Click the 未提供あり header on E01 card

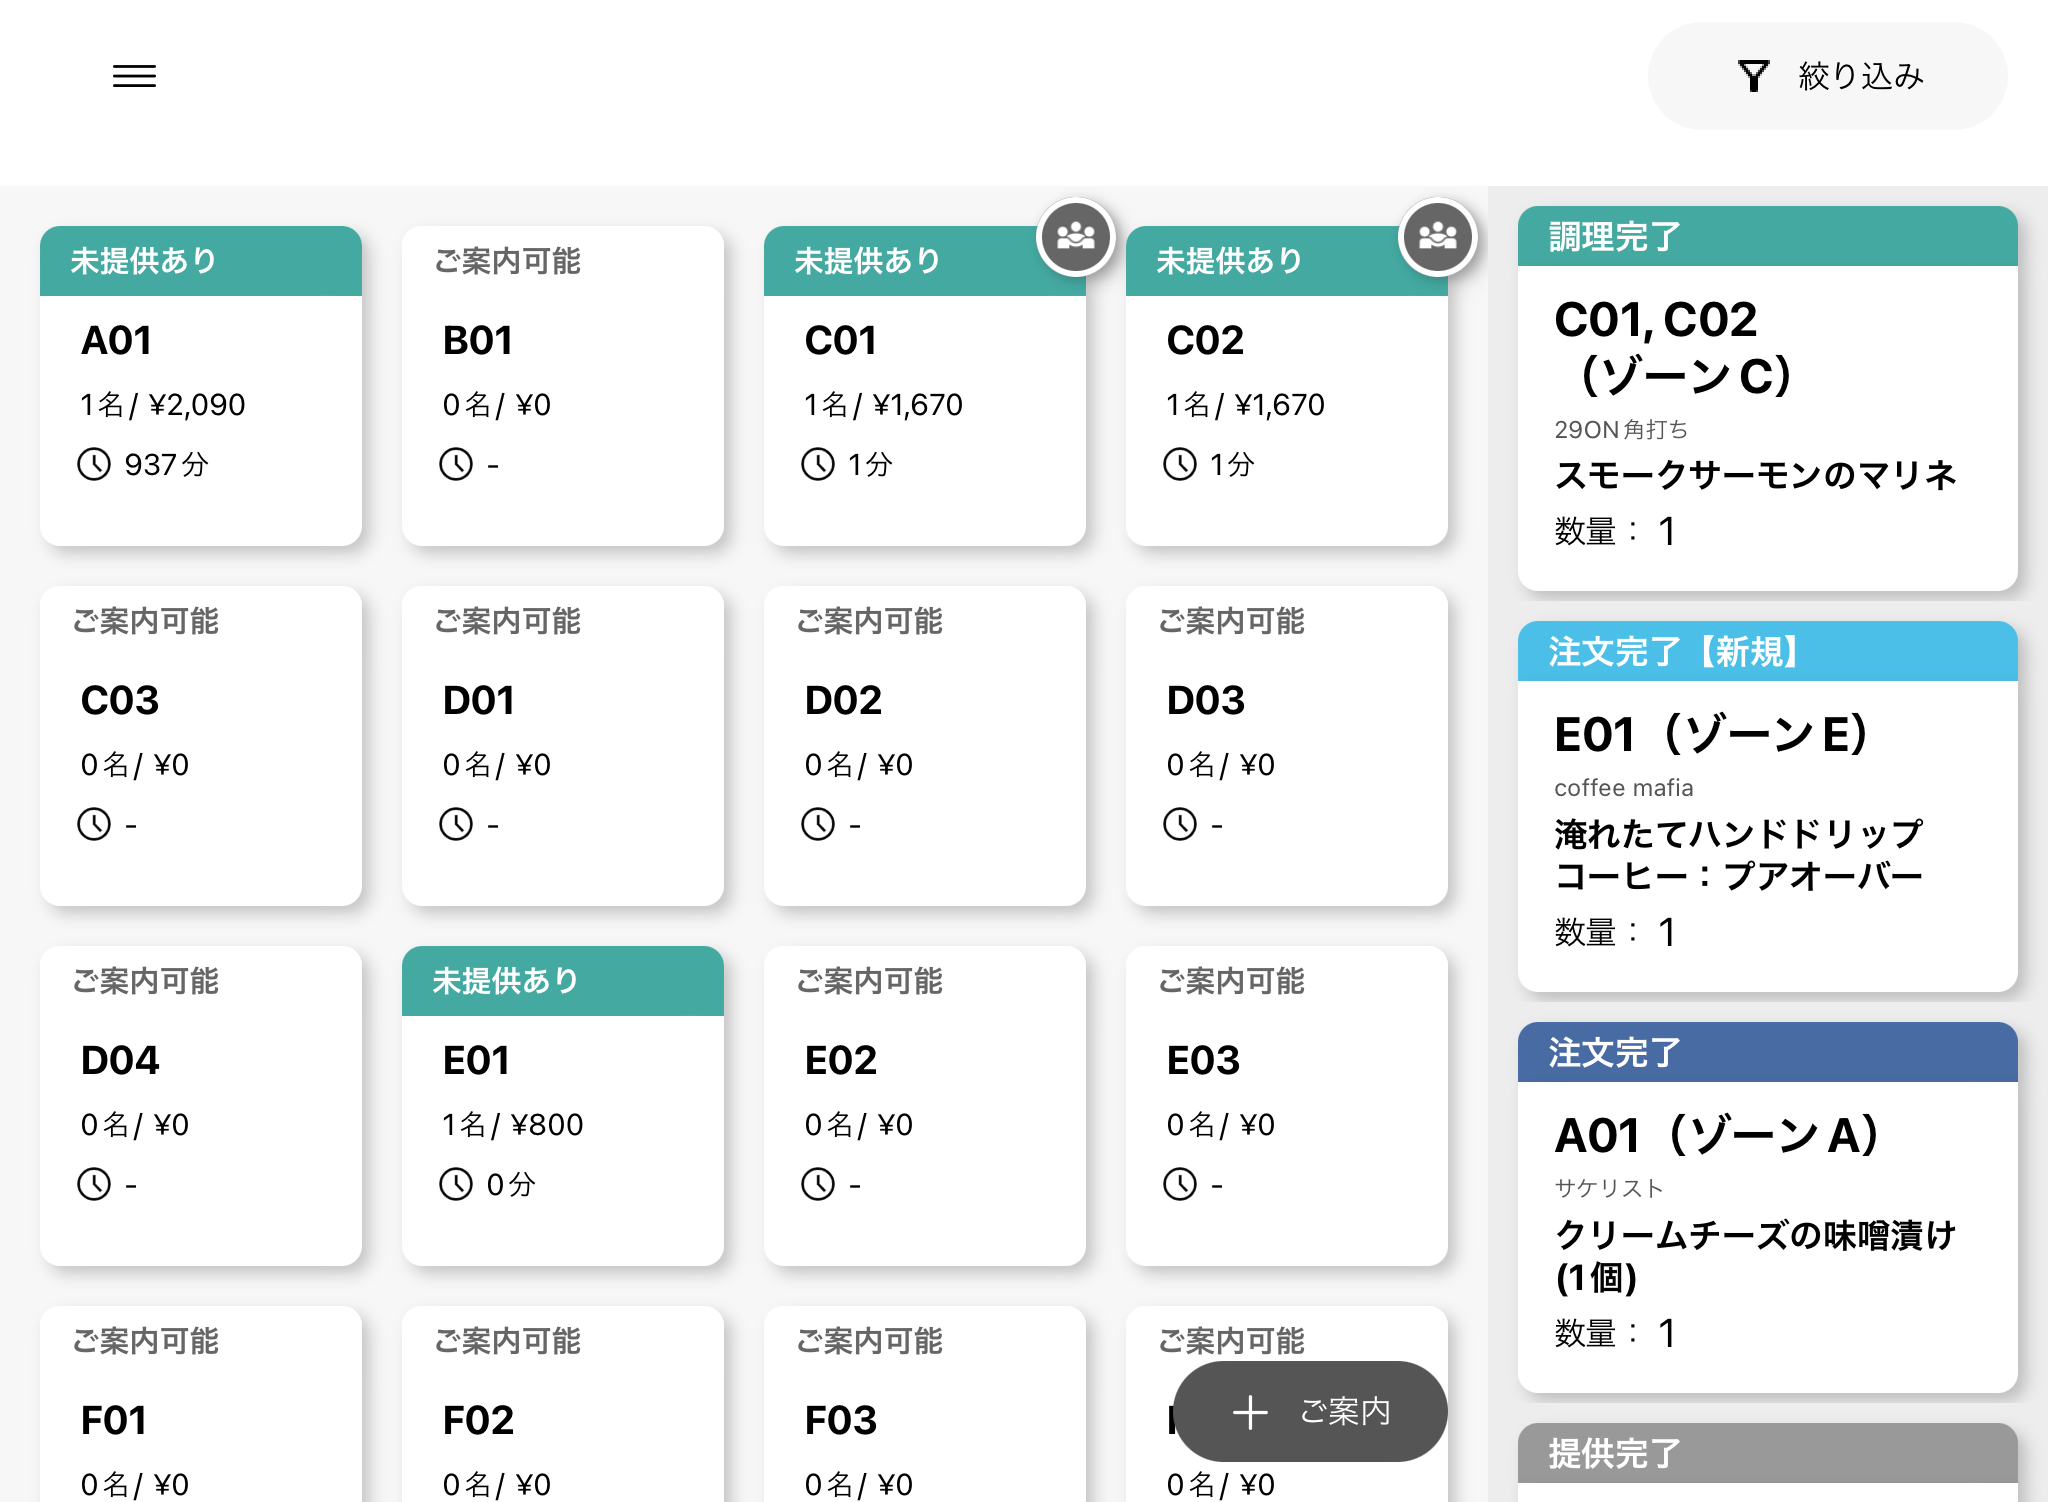(x=563, y=981)
